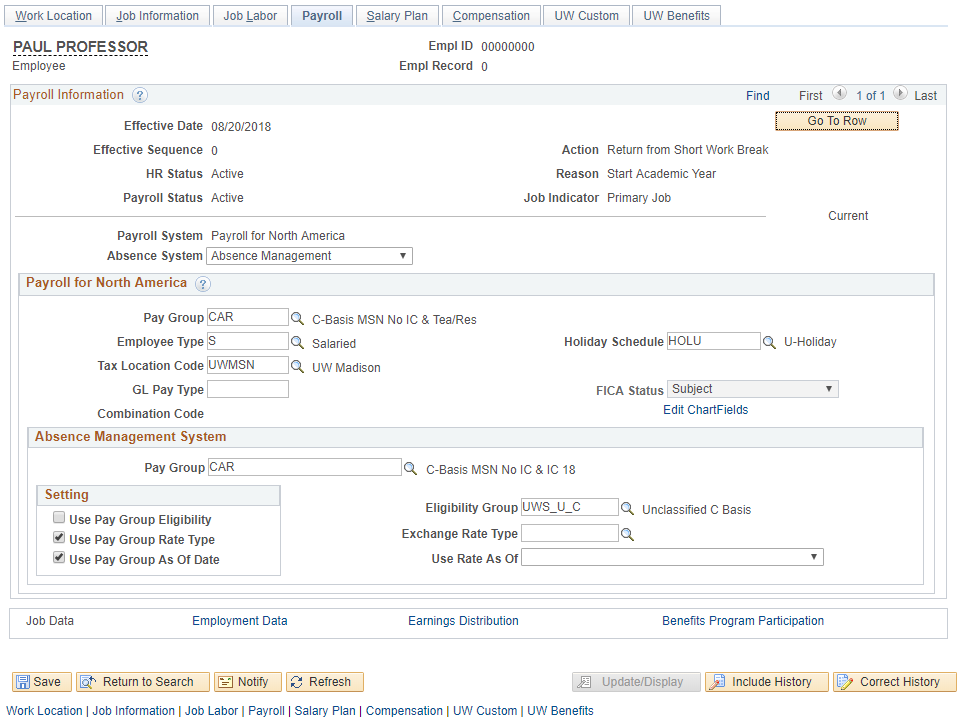The height and width of the screenshot is (727, 967).
Task: Click the Go To Row button
Action: tap(837, 121)
